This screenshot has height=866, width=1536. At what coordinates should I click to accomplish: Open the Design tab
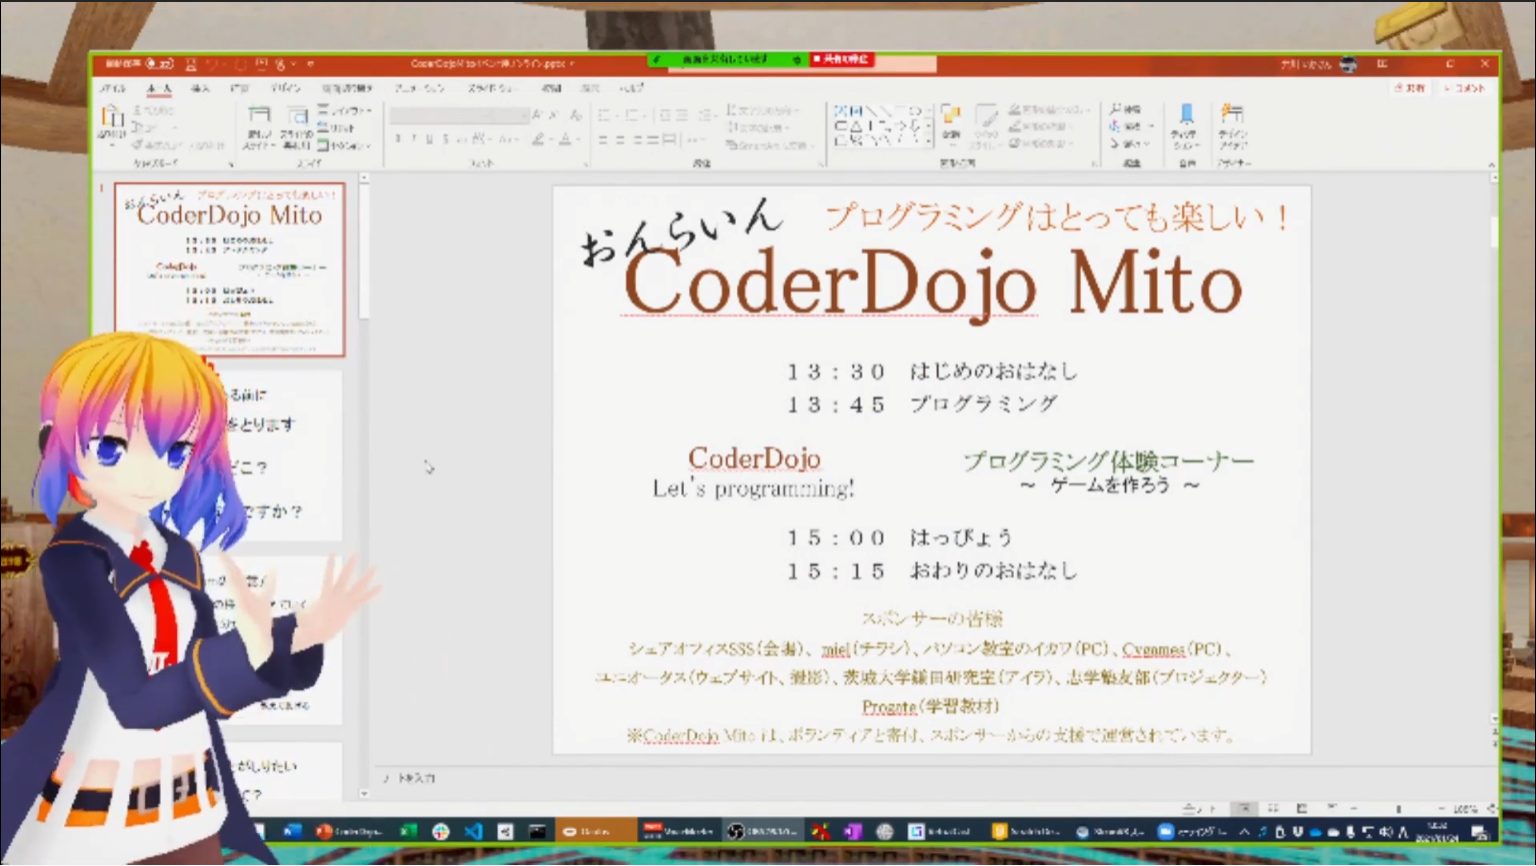tap(285, 89)
